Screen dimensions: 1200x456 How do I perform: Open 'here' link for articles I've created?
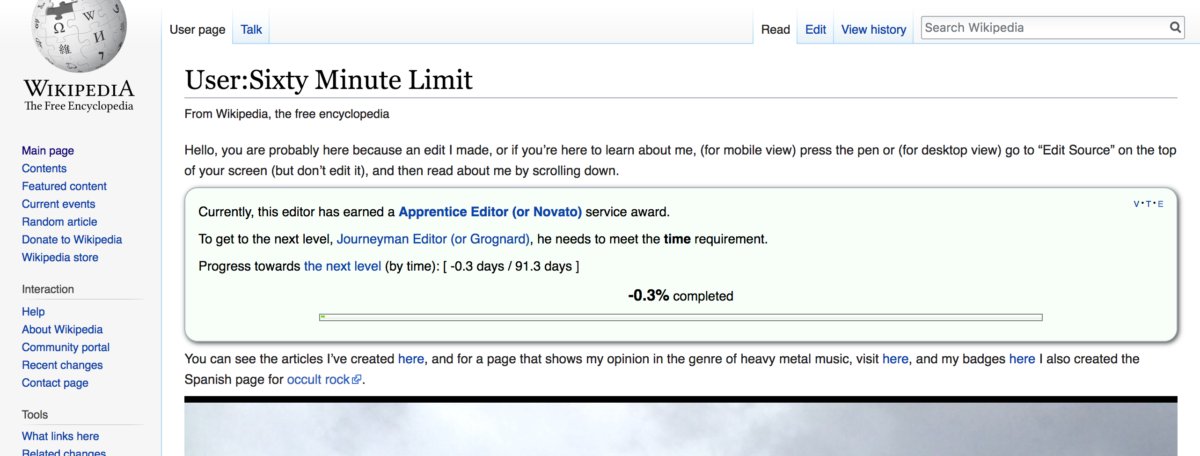pos(411,359)
